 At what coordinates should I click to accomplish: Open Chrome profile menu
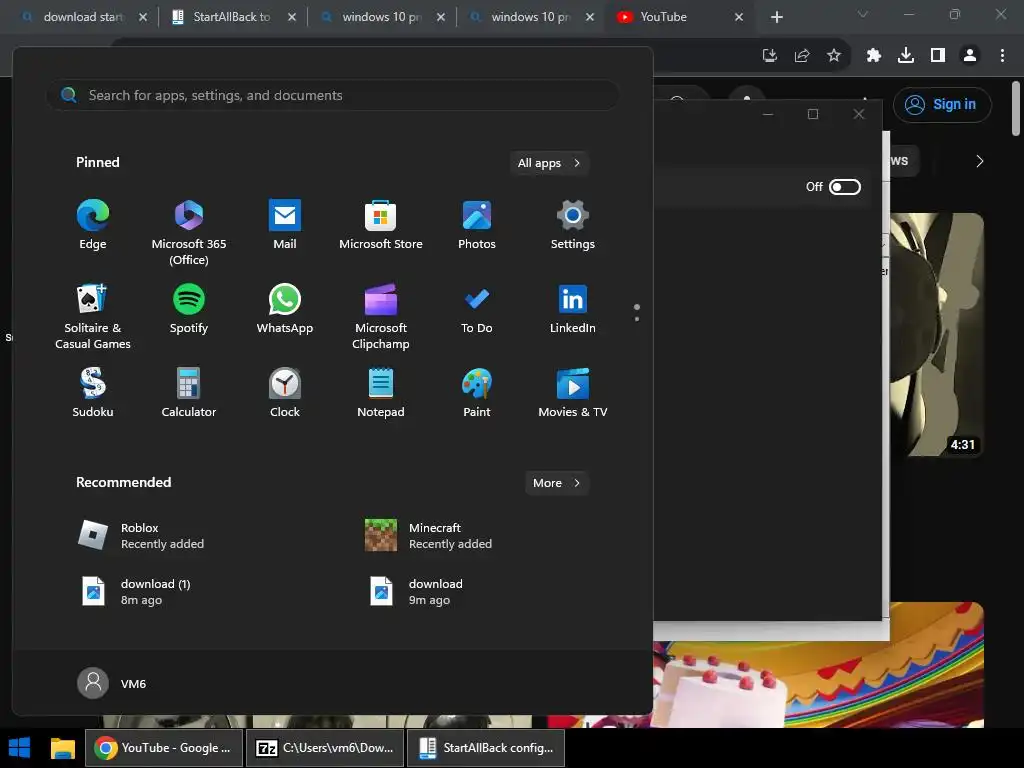[x=970, y=56]
